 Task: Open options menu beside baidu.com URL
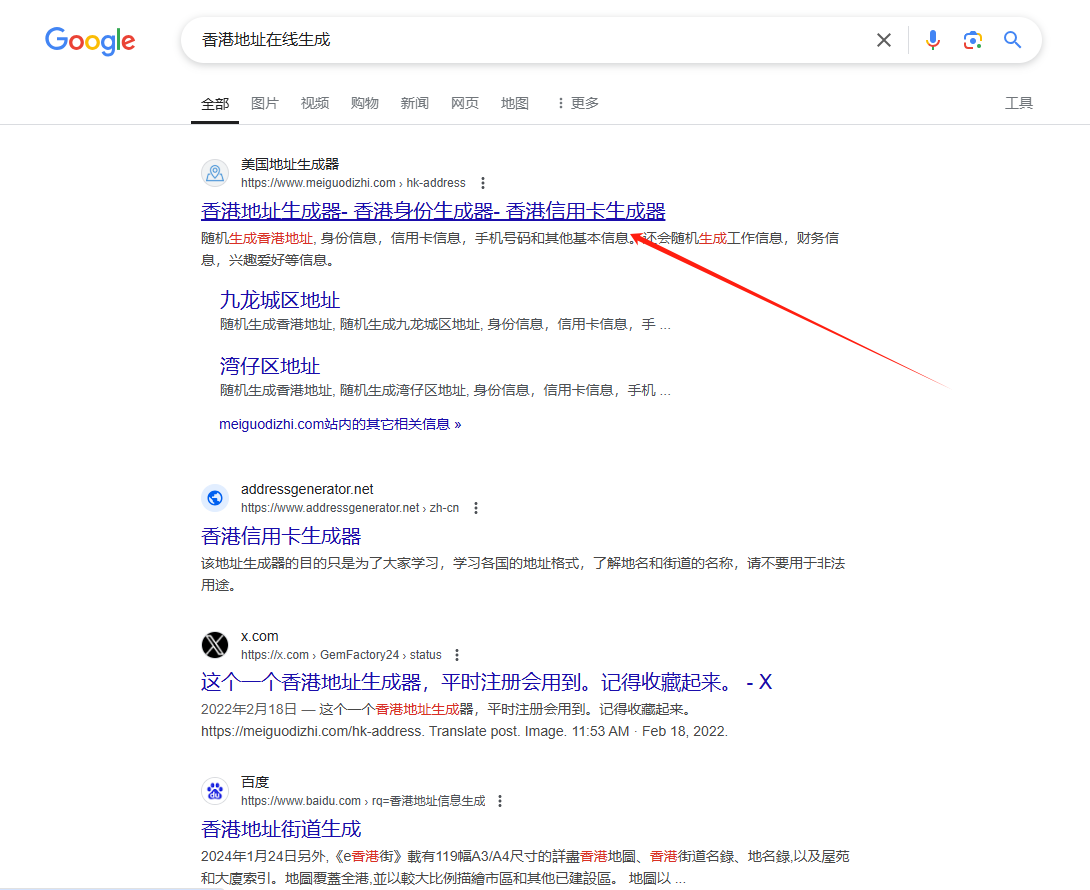pyautogui.click(x=500, y=801)
